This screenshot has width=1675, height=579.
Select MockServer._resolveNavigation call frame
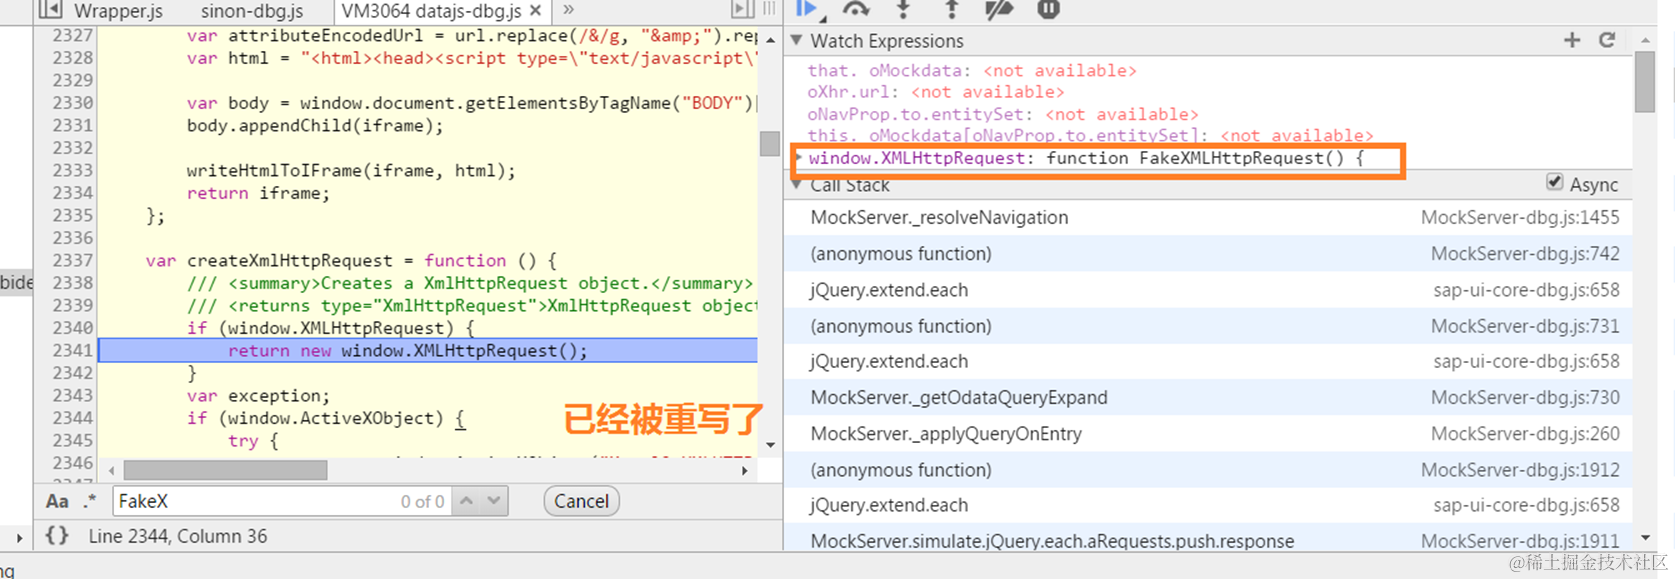pyautogui.click(x=1208, y=218)
